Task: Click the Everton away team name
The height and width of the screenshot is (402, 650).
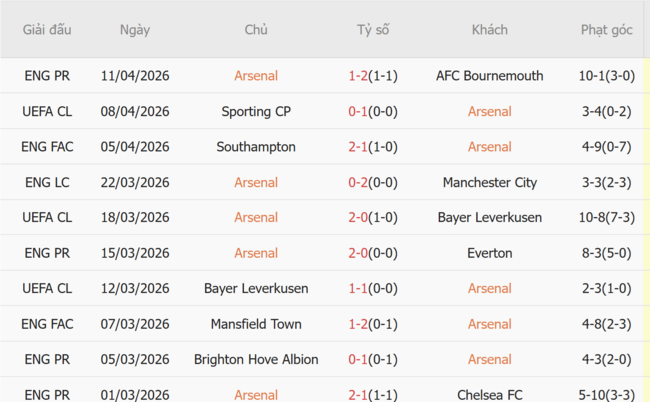Action: click(489, 253)
